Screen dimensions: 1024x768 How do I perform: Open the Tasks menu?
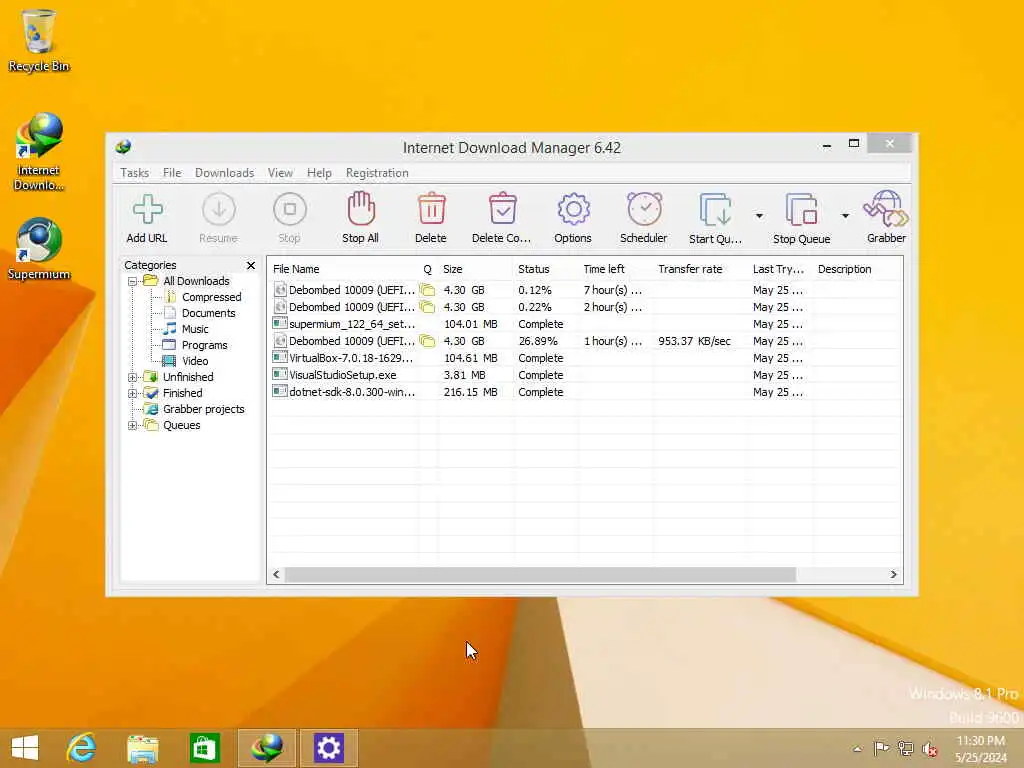tap(135, 173)
